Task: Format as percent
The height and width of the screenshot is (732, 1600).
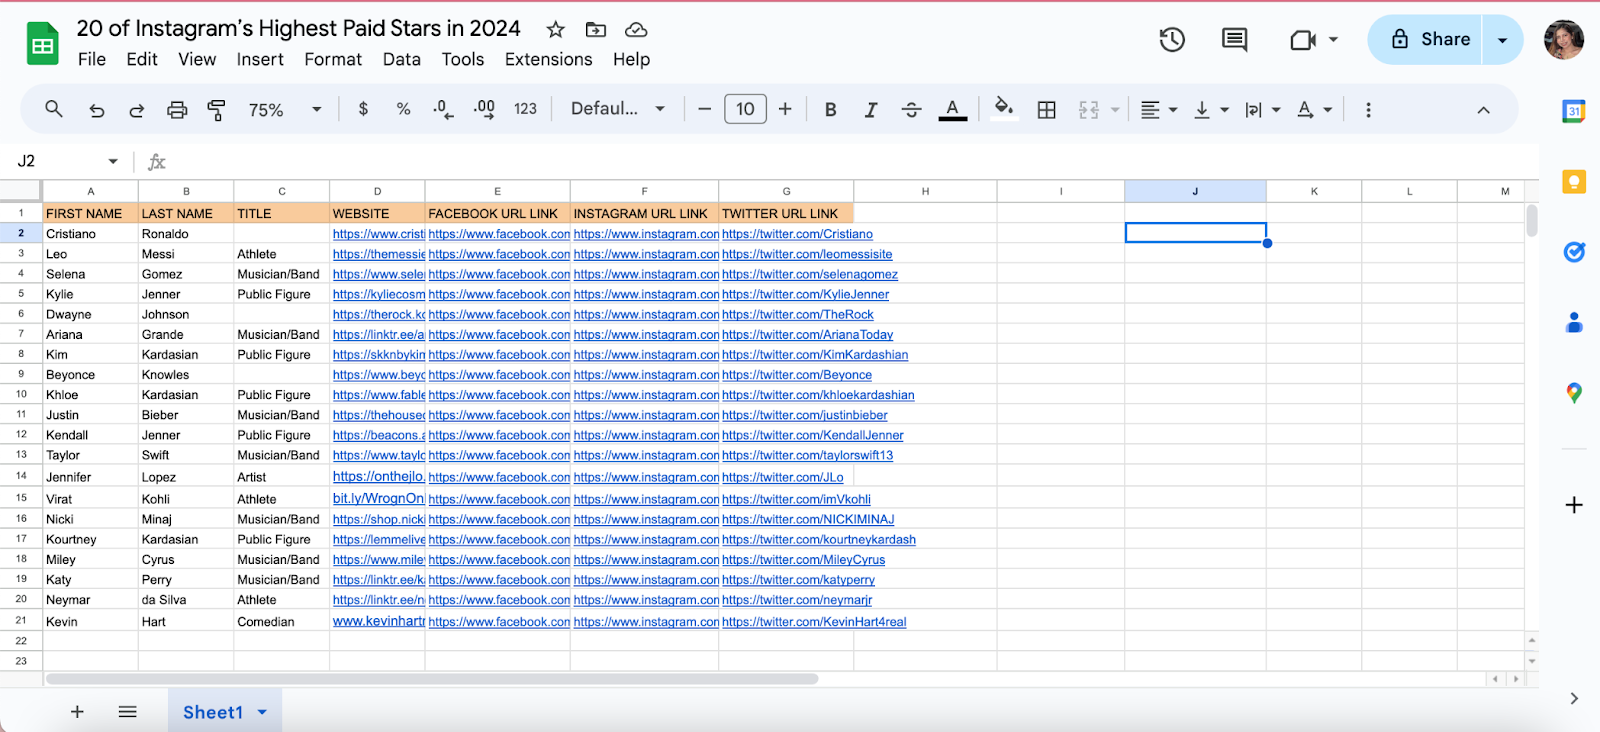Action: (x=403, y=109)
